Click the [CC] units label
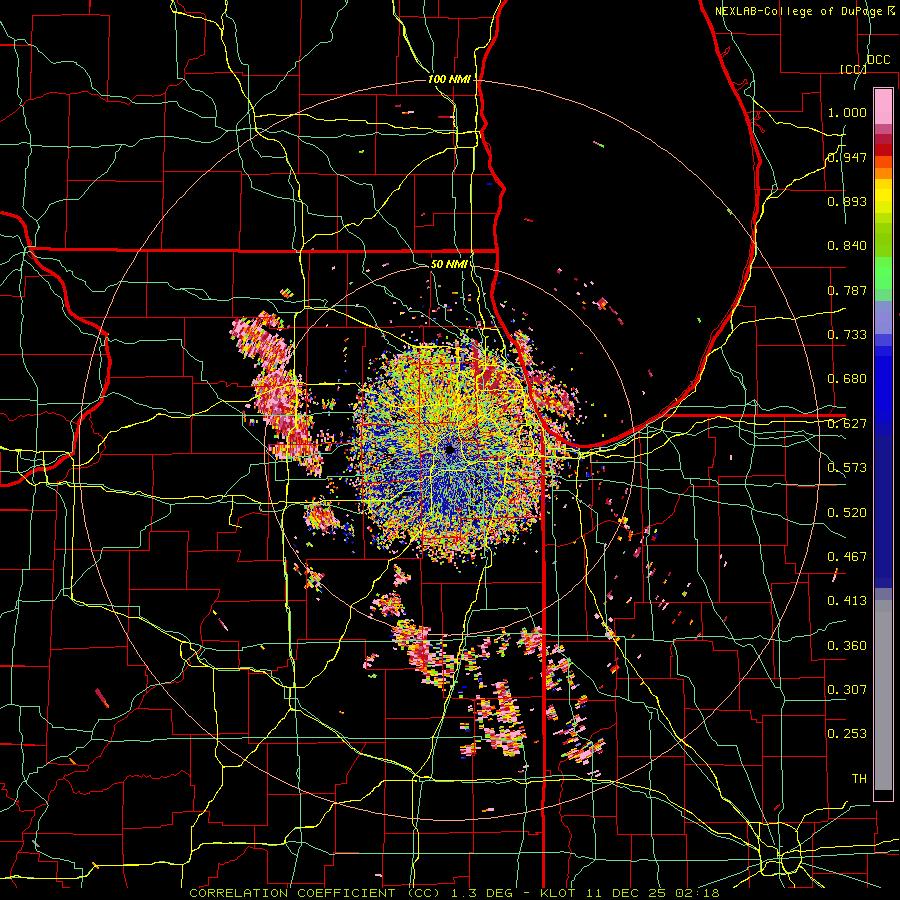The height and width of the screenshot is (900, 900). pyautogui.click(x=853, y=69)
